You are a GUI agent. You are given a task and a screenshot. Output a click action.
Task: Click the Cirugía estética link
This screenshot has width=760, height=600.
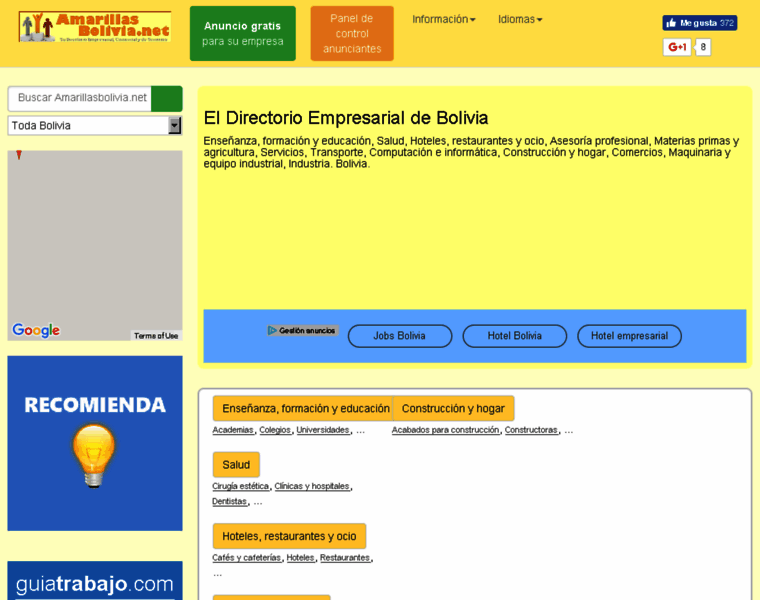coord(240,486)
